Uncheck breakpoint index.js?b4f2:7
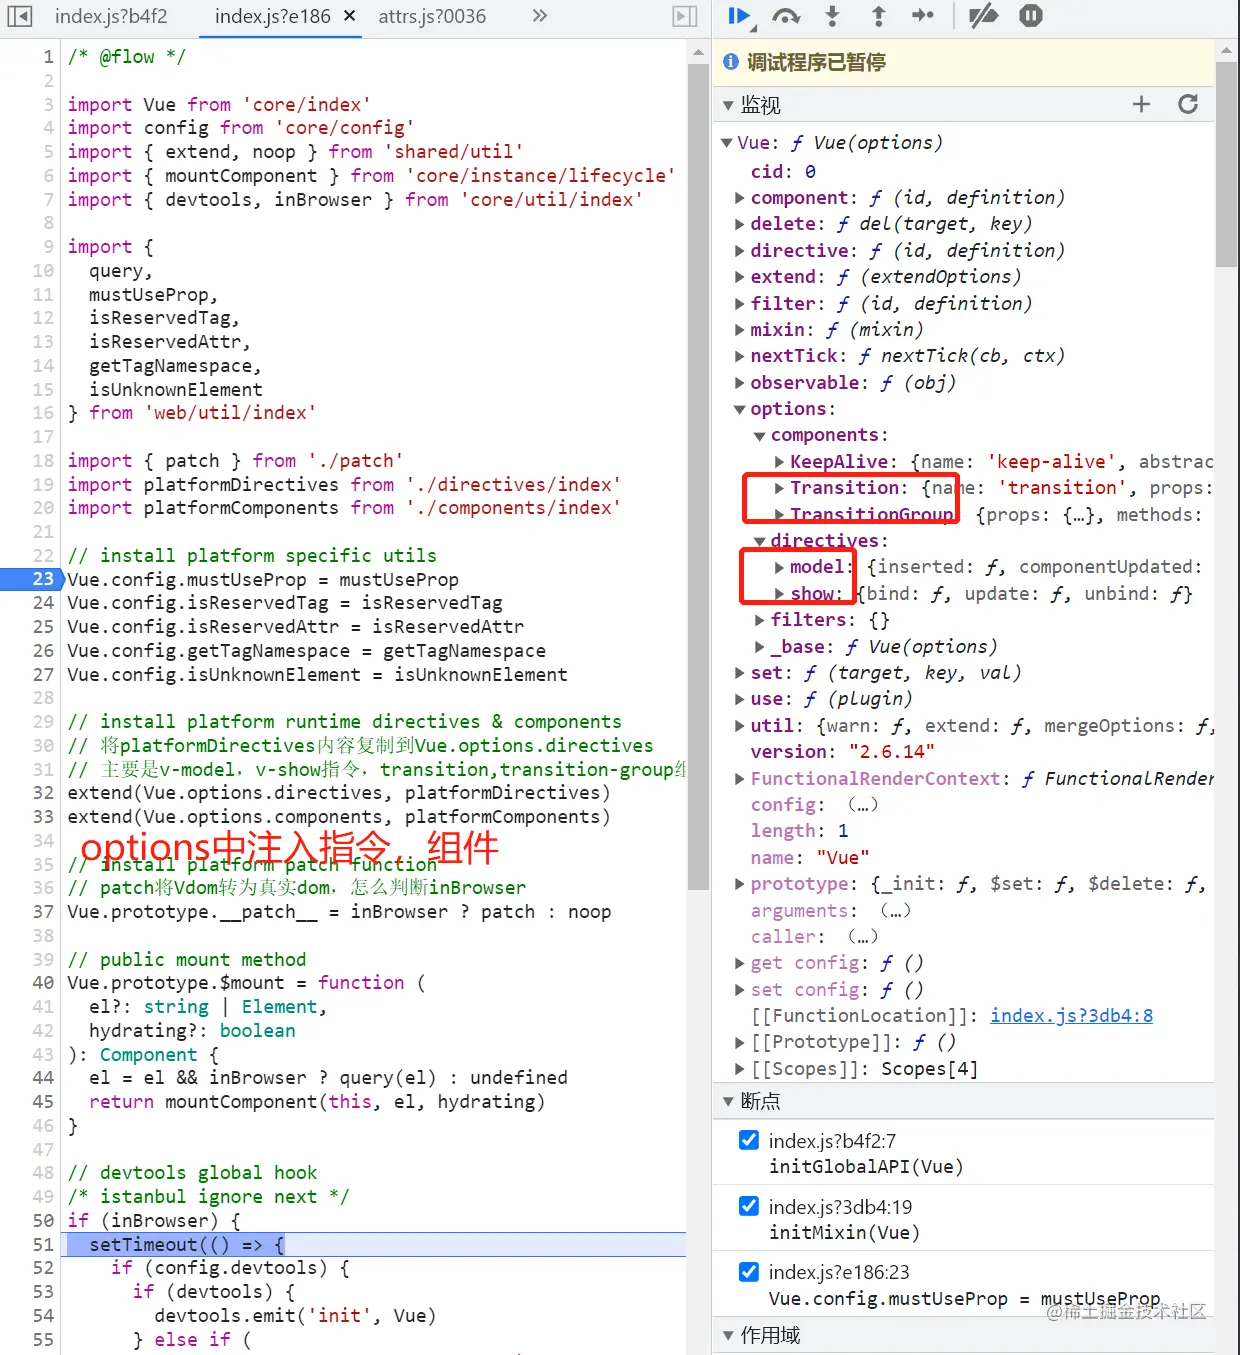This screenshot has height=1355, width=1240. (748, 1140)
